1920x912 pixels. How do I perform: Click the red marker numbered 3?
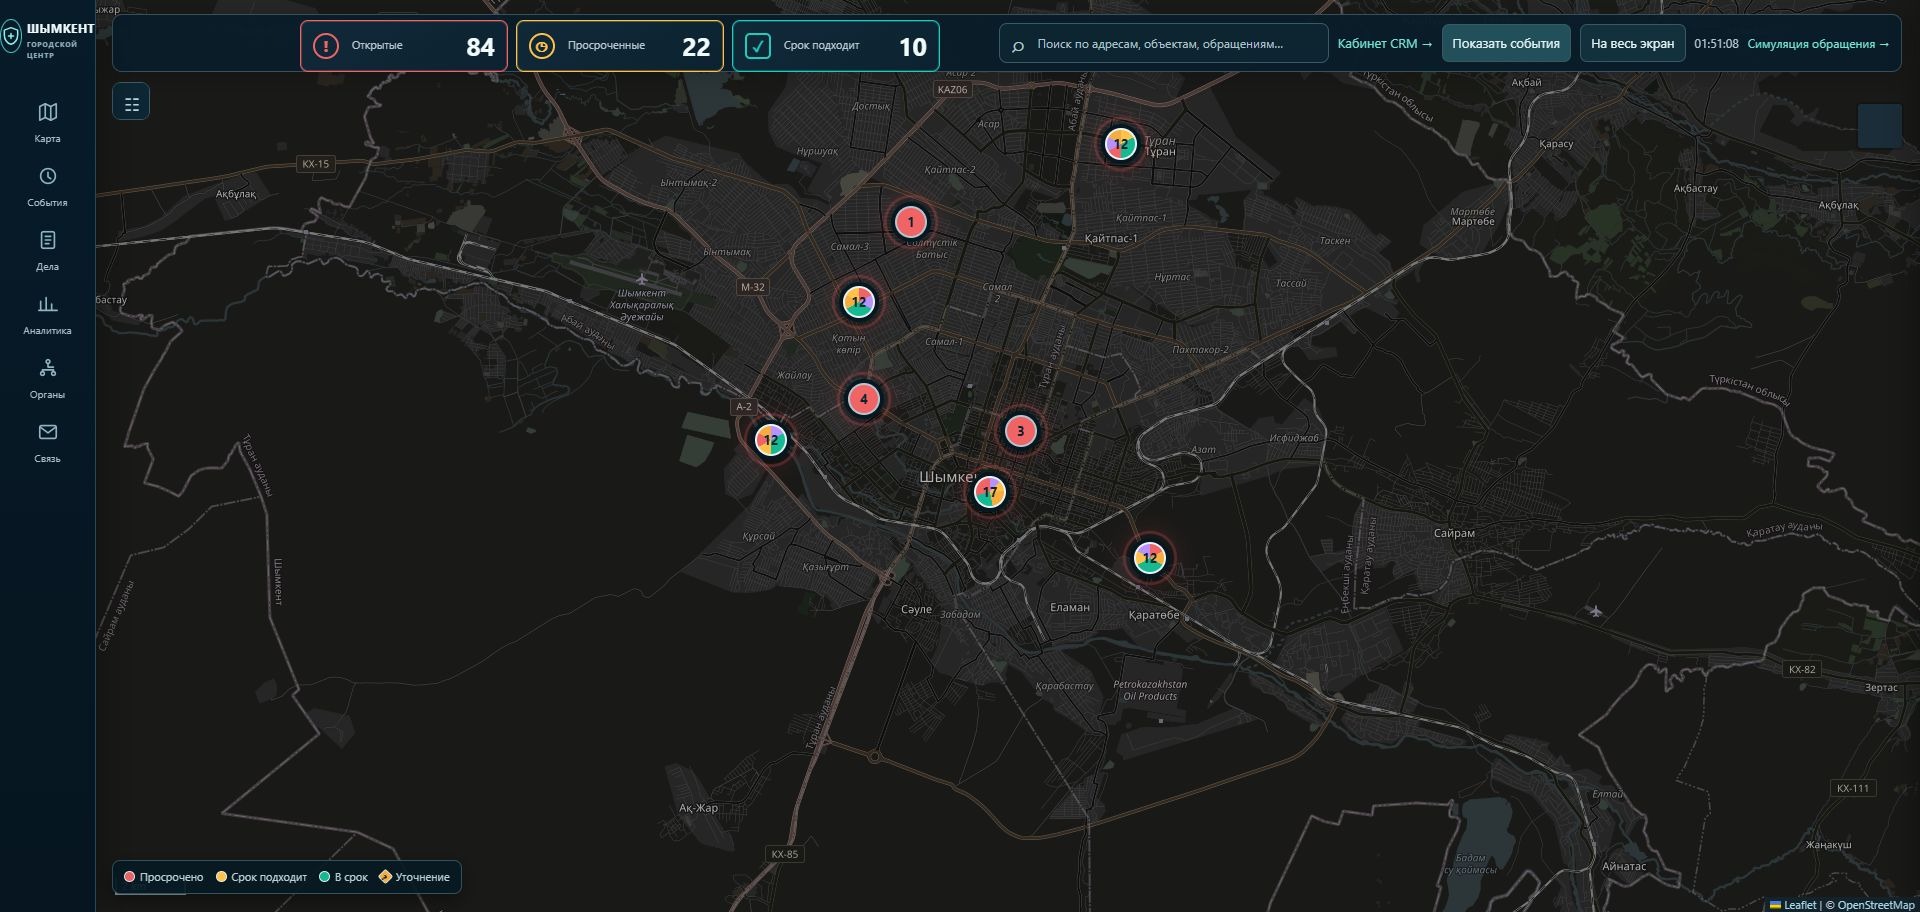1020,431
